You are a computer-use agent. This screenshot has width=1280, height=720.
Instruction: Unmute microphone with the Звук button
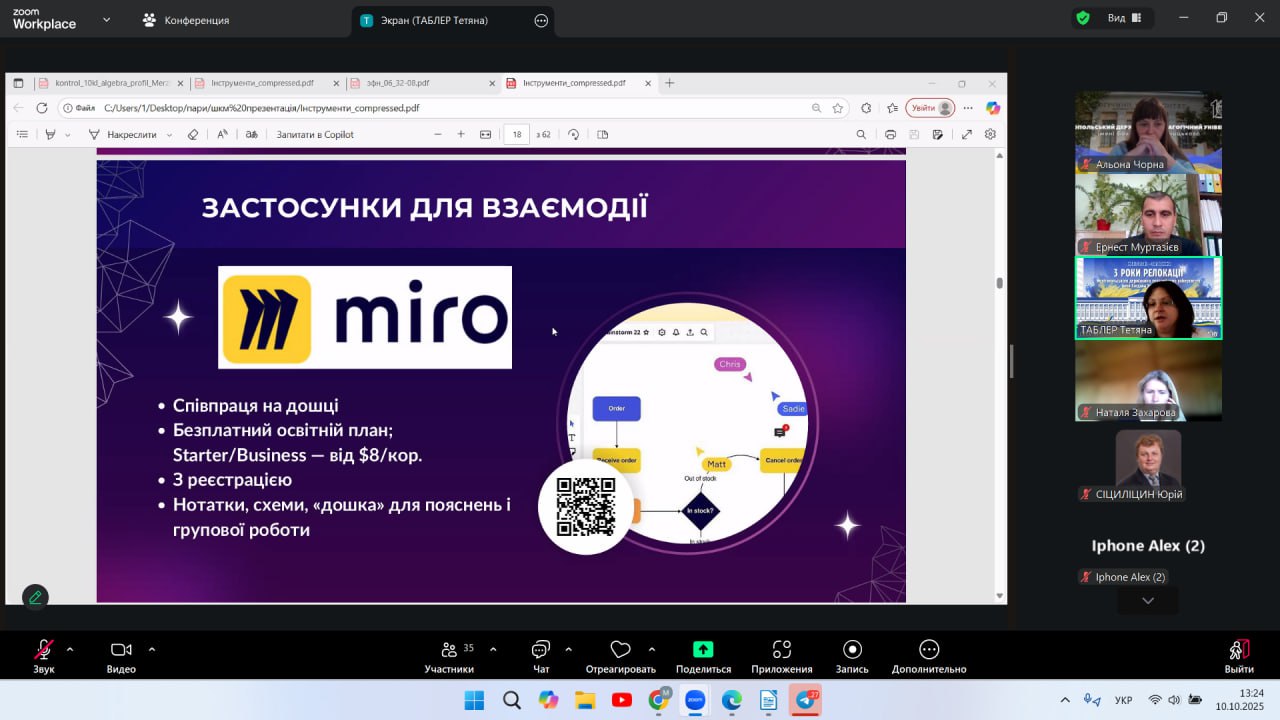(44, 650)
